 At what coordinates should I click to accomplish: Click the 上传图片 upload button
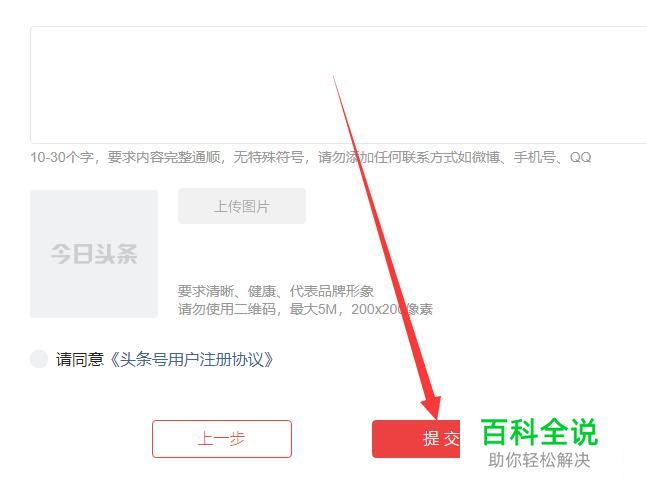pos(242,206)
